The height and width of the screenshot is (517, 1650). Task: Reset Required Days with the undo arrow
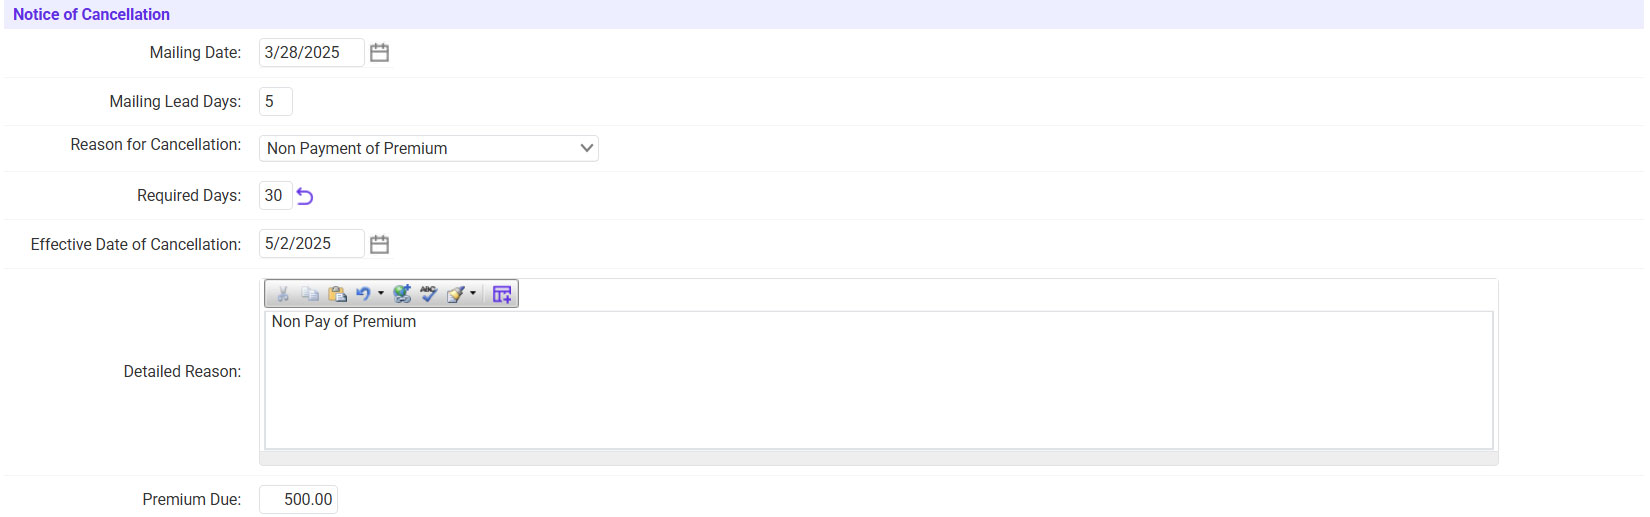pyautogui.click(x=305, y=197)
